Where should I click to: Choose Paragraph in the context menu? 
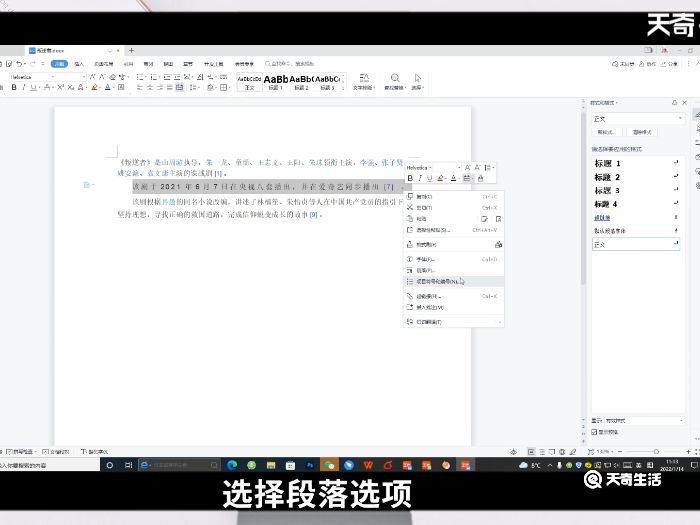pos(454,271)
